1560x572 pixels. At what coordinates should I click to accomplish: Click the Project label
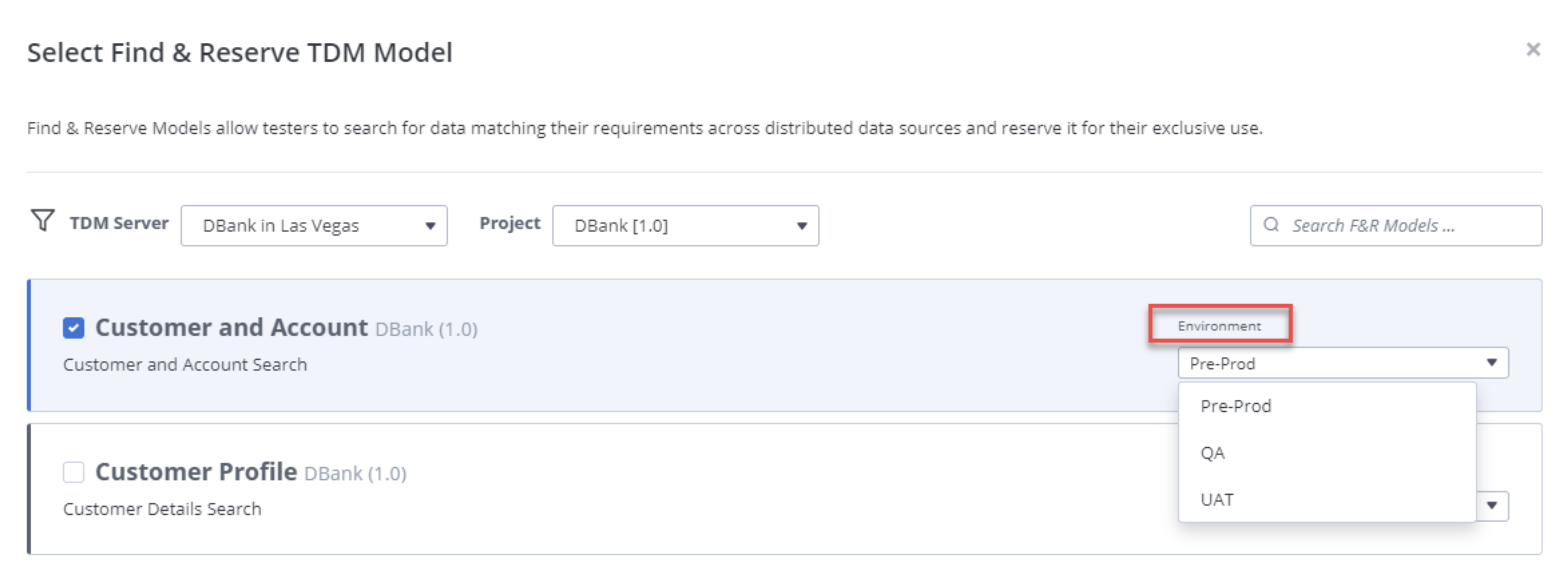(x=510, y=223)
